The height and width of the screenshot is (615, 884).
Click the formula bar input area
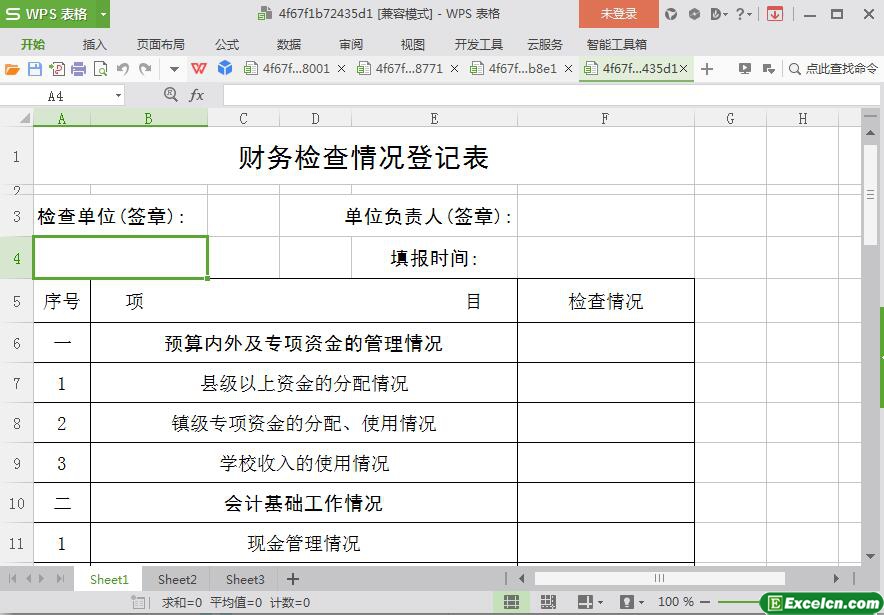coord(551,96)
